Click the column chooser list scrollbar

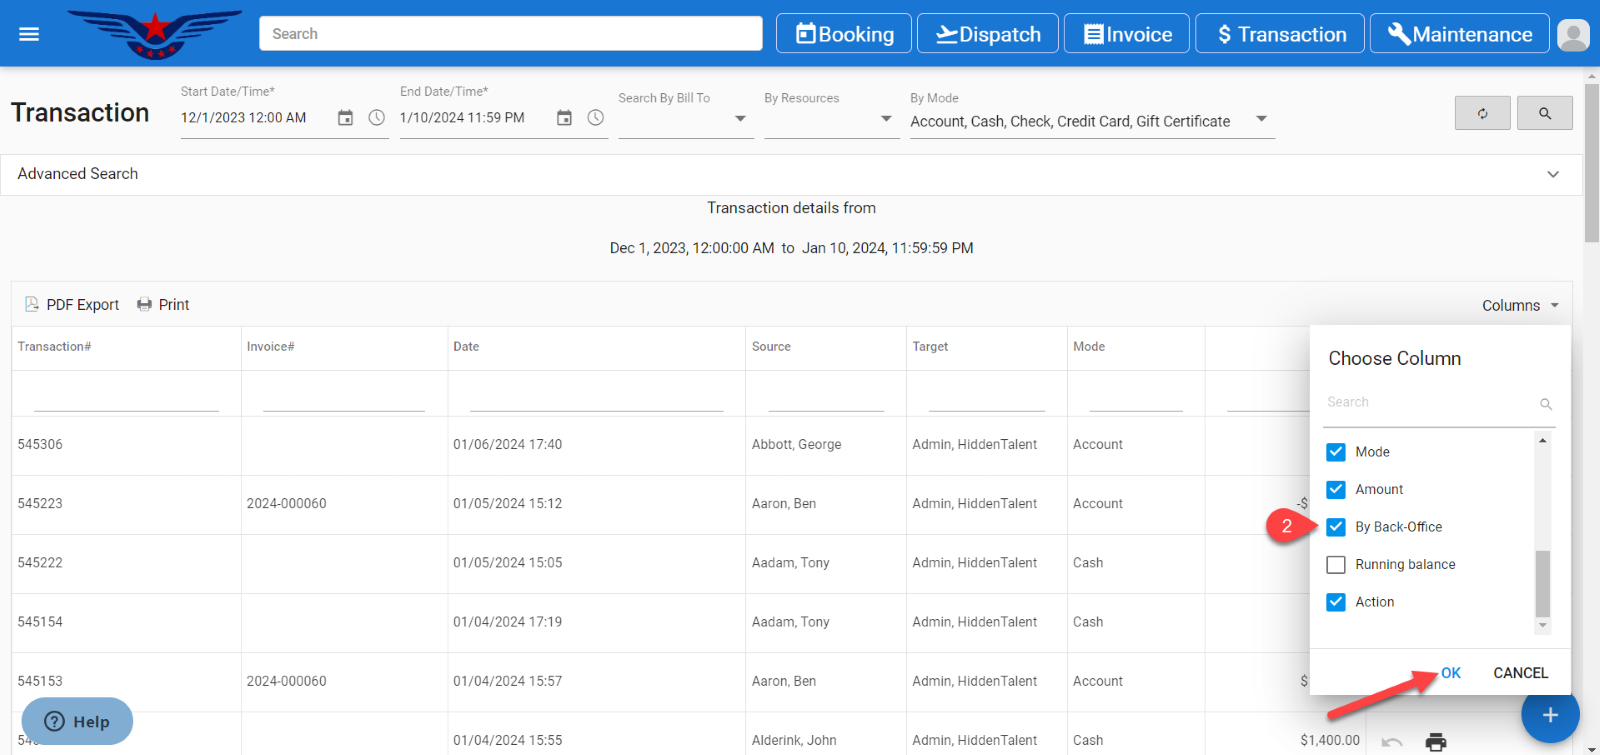tap(1543, 583)
